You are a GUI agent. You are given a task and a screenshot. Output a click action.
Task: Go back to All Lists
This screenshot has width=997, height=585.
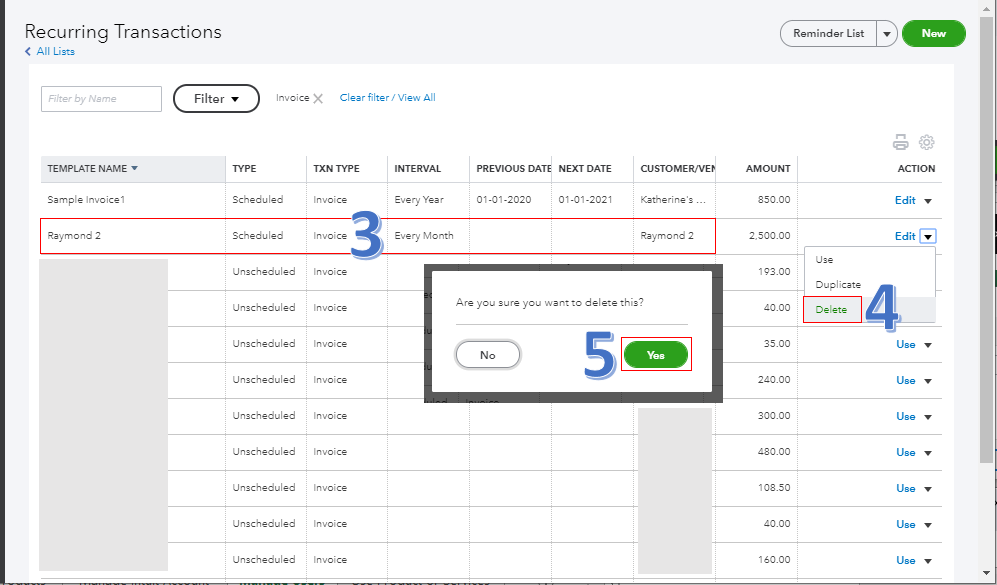[50, 52]
